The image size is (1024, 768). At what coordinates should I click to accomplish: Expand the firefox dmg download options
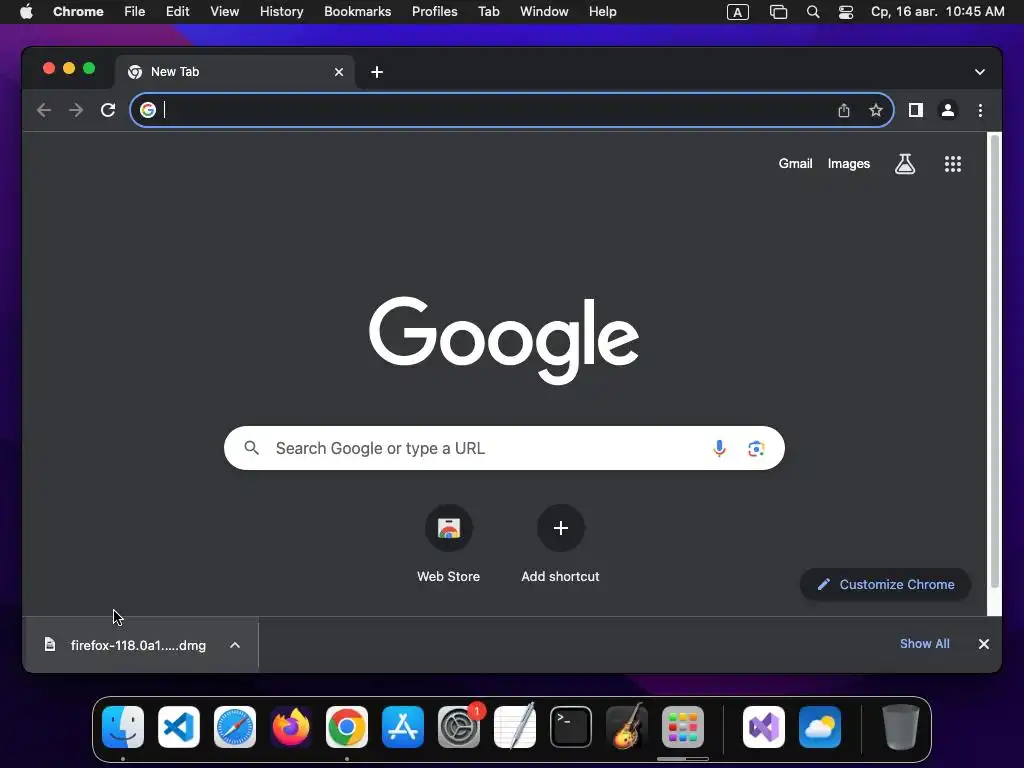[x=235, y=645]
